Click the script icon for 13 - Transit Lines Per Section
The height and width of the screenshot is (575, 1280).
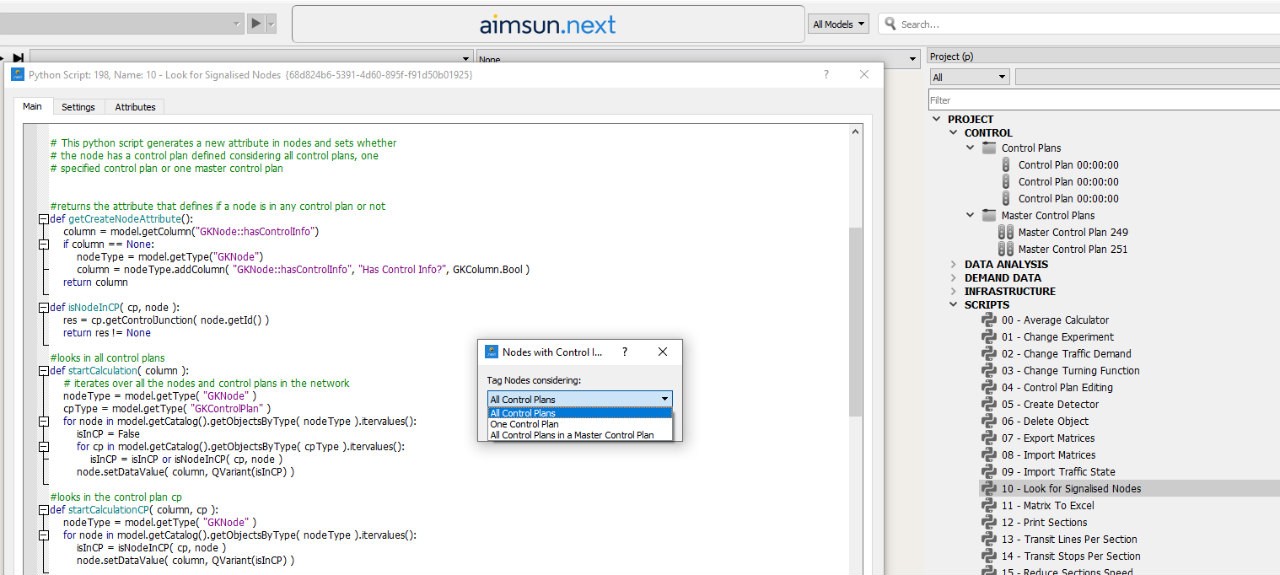coord(990,539)
